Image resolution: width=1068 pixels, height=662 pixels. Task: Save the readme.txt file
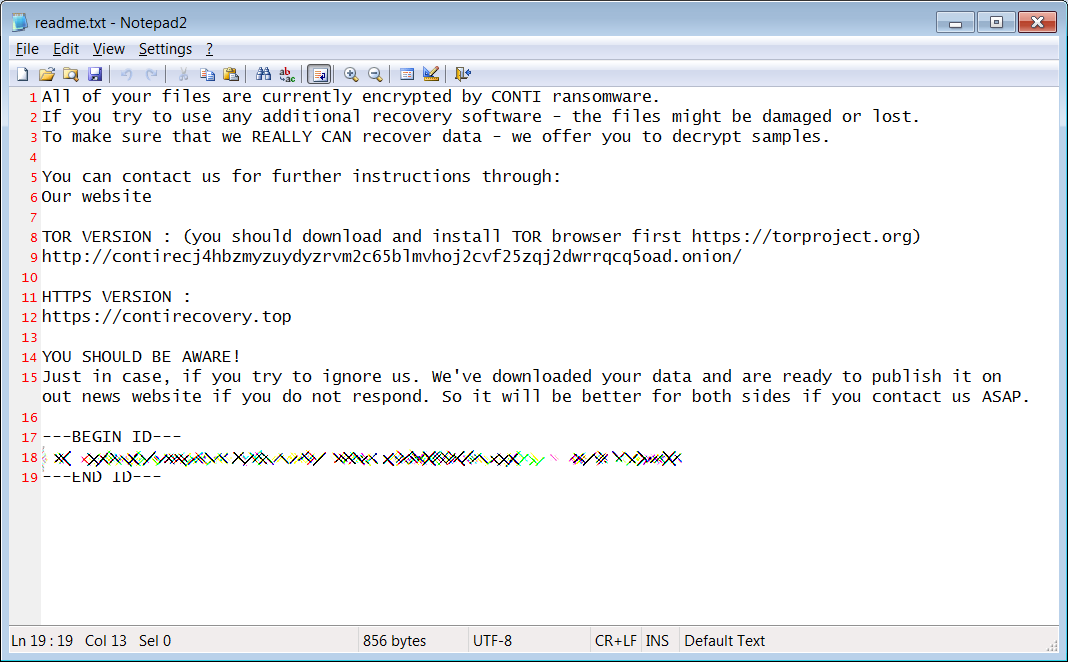pos(95,74)
